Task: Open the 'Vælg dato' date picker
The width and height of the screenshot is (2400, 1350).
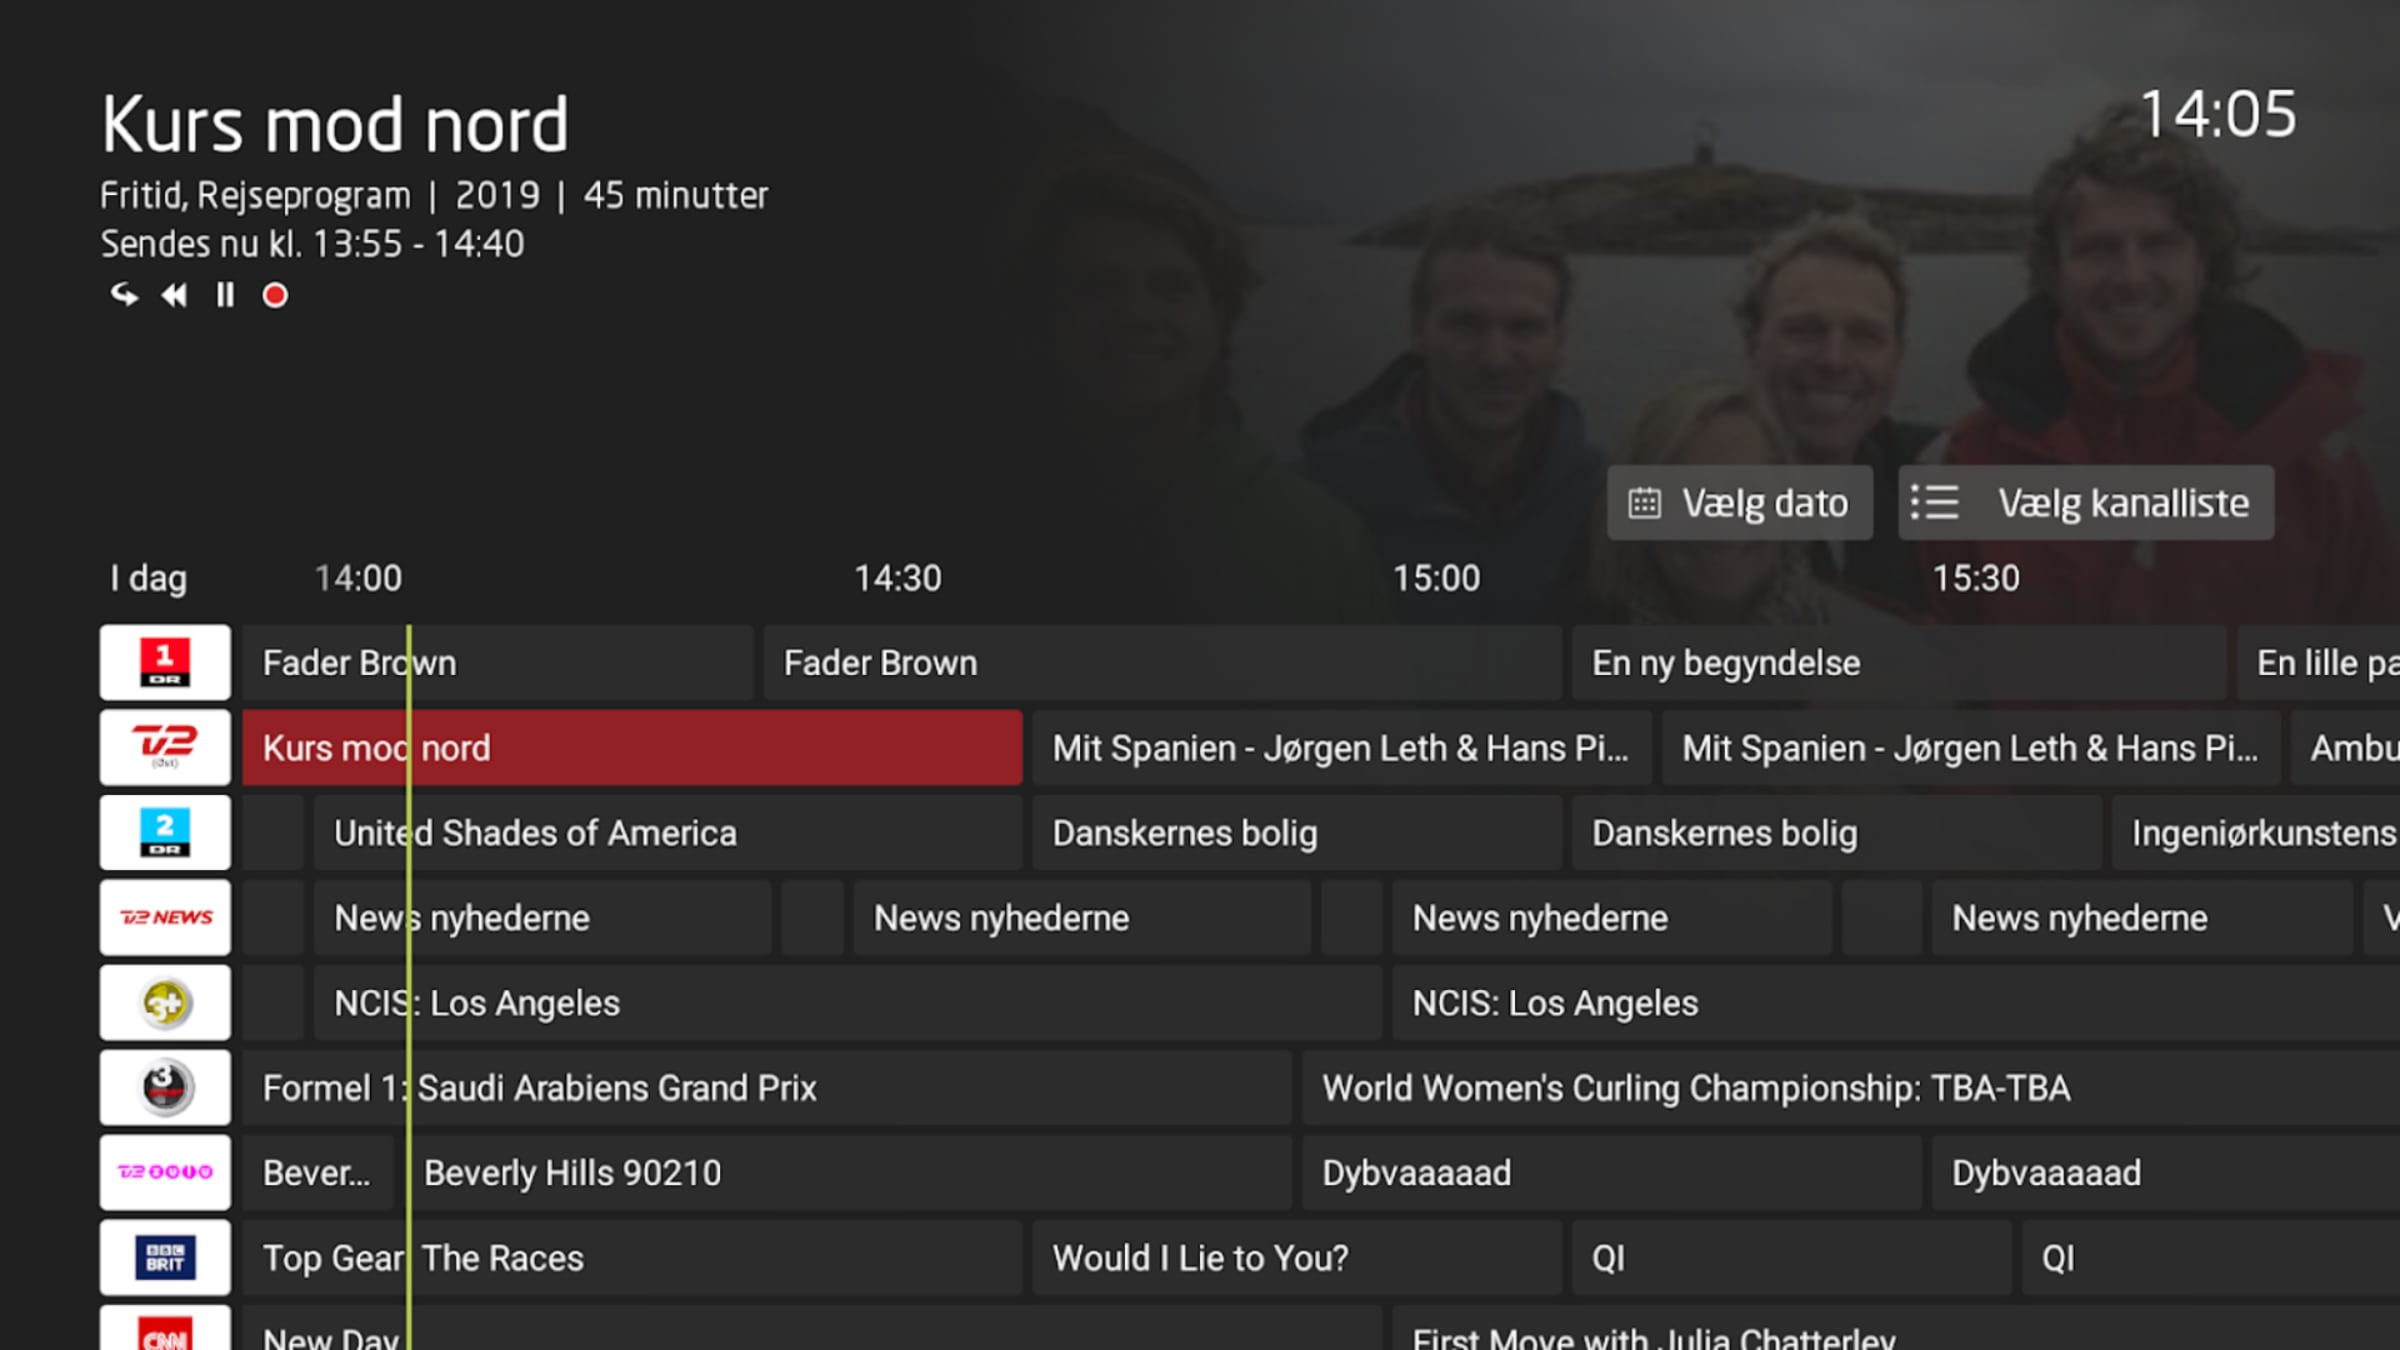Action: coord(1736,503)
